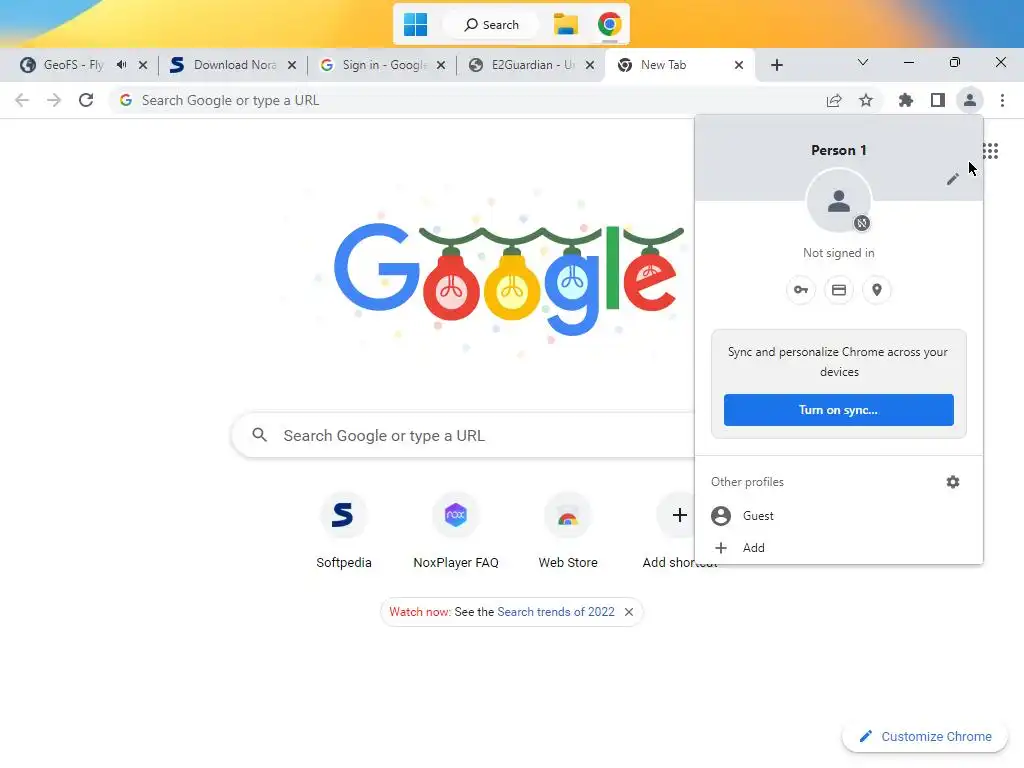
Task: Reload the current page
Action: (86, 100)
